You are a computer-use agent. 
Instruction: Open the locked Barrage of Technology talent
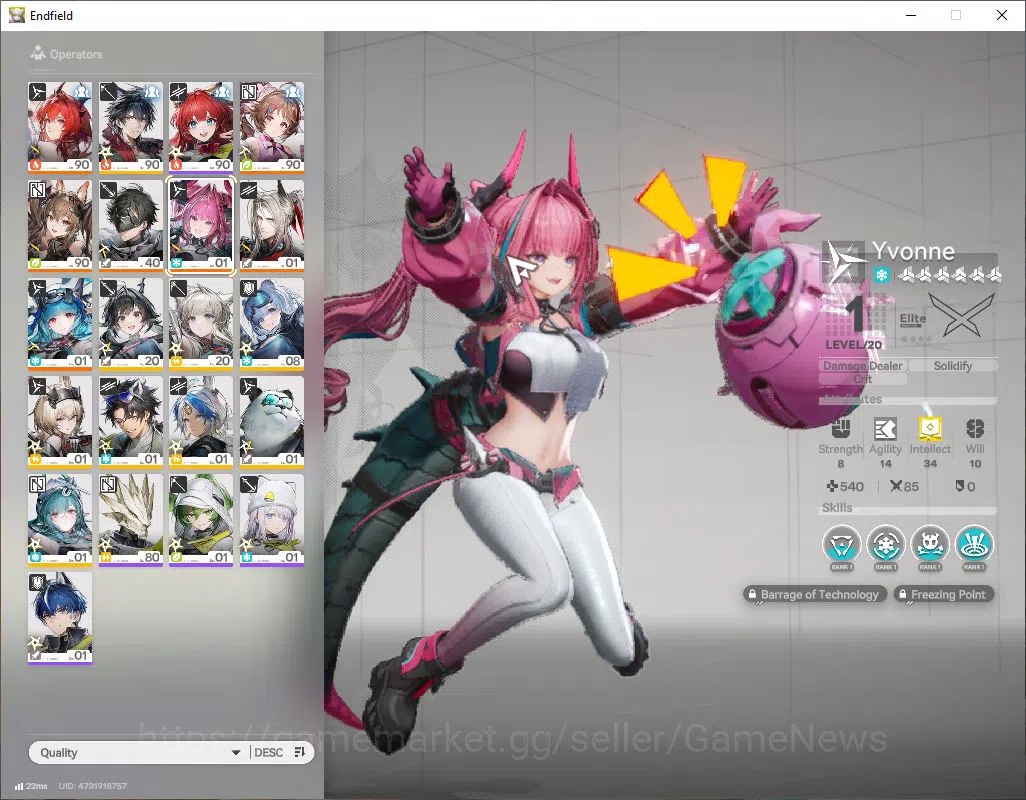point(815,595)
